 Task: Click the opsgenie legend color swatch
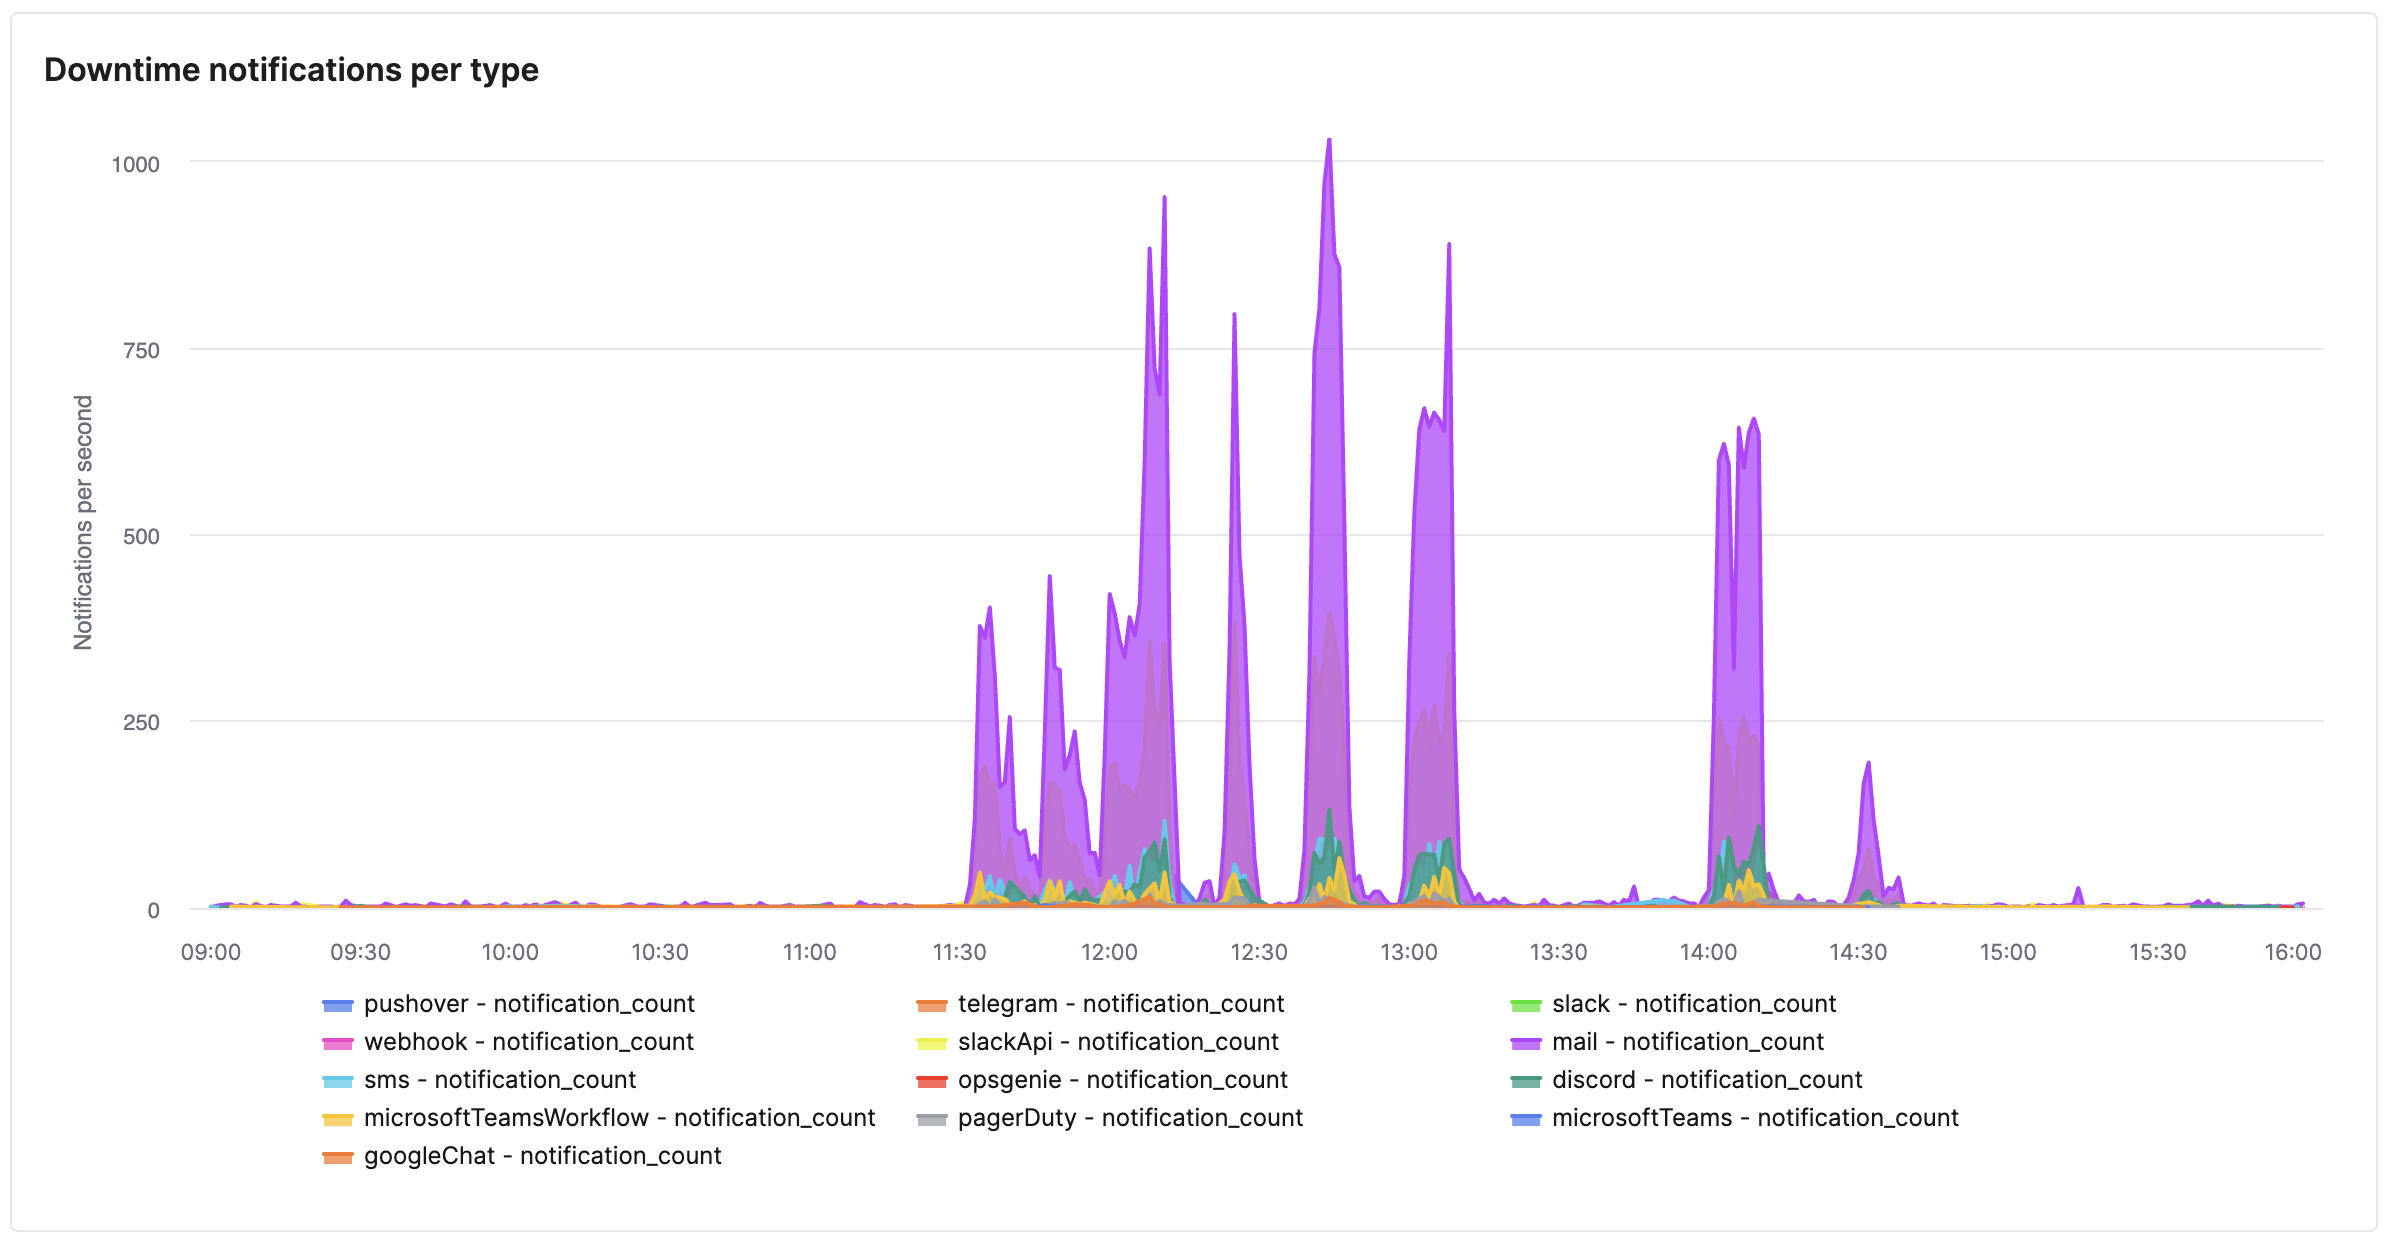tap(932, 1081)
